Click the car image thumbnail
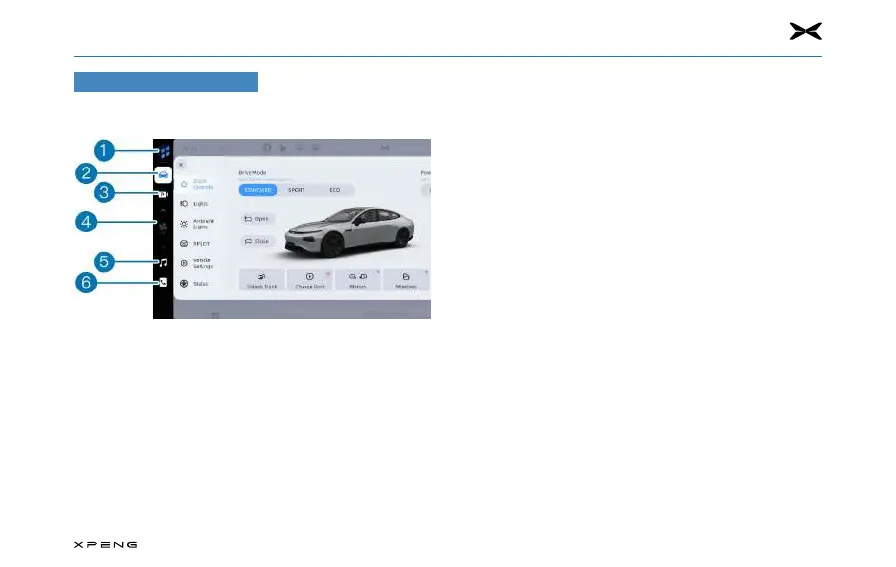The height and width of the screenshot is (567, 896). (x=350, y=231)
